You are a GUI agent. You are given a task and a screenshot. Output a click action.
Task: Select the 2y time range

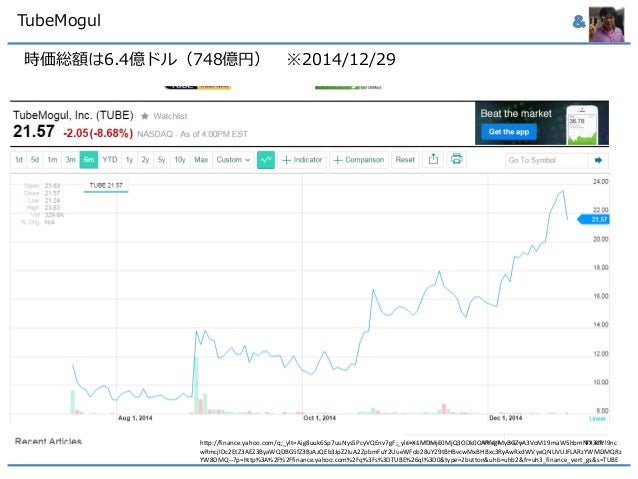point(145,160)
